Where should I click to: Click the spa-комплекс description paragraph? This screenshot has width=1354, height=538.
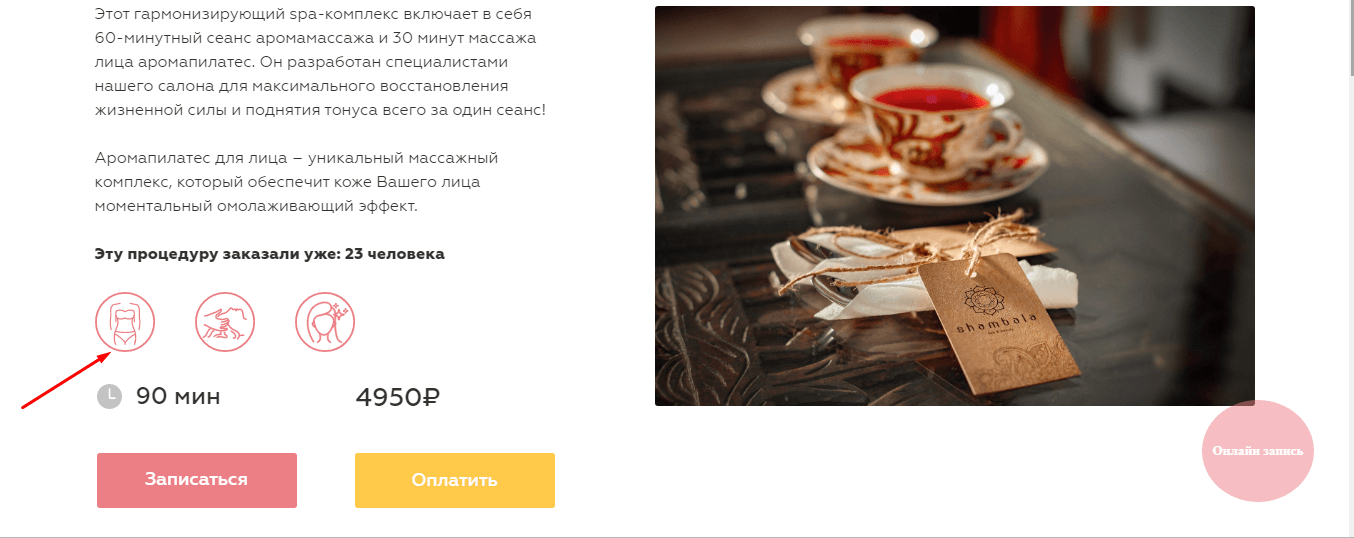coord(320,63)
